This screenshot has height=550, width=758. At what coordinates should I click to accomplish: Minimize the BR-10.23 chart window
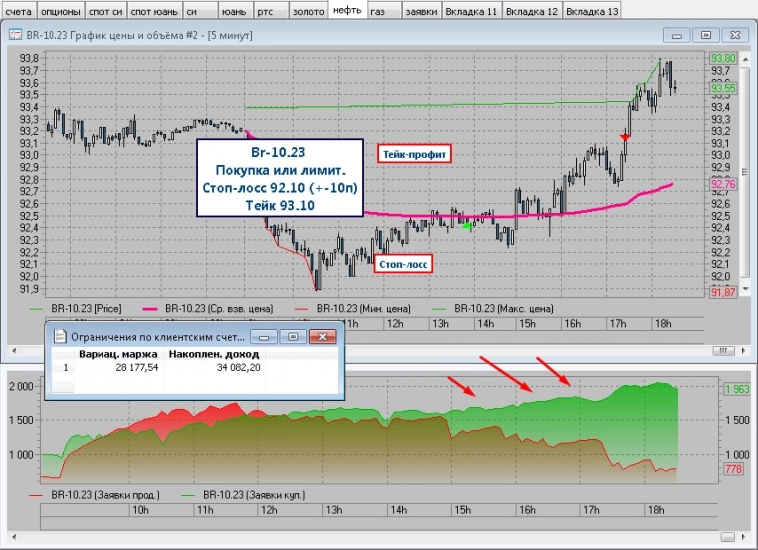(x=676, y=35)
